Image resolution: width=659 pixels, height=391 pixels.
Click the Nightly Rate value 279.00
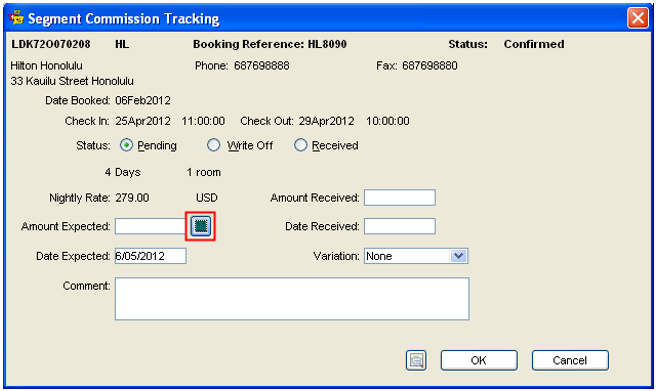point(132,198)
